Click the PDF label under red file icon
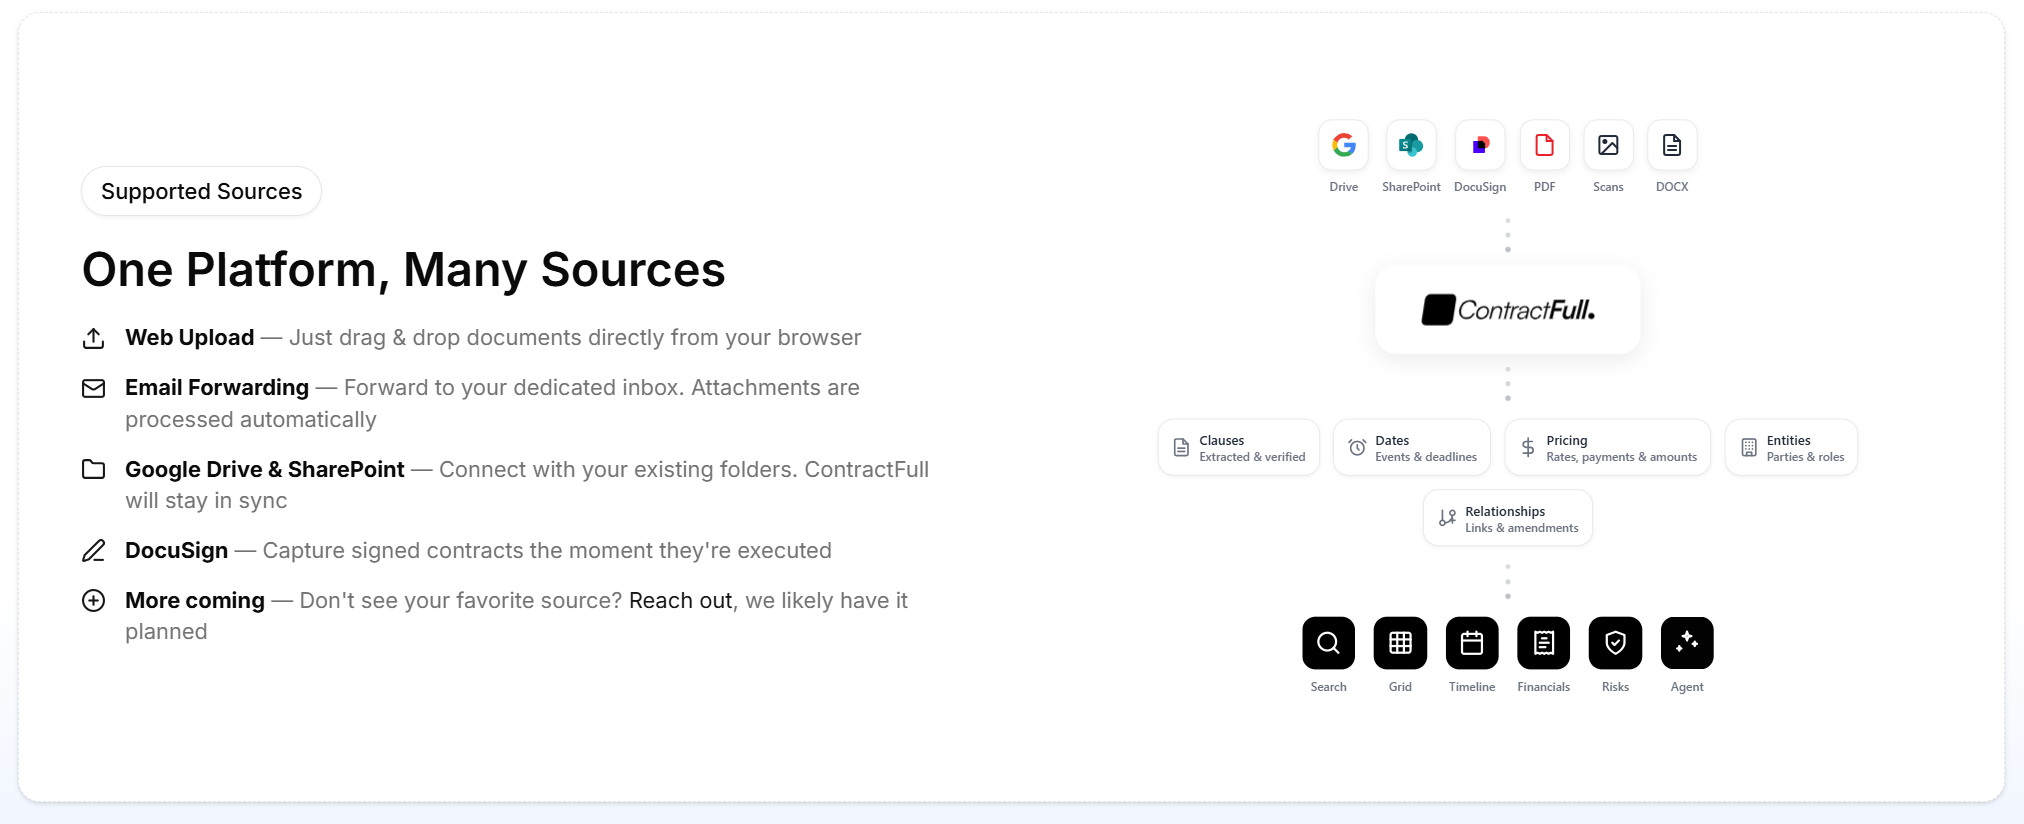The height and width of the screenshot is (824, 2024). click(1545, 187)
